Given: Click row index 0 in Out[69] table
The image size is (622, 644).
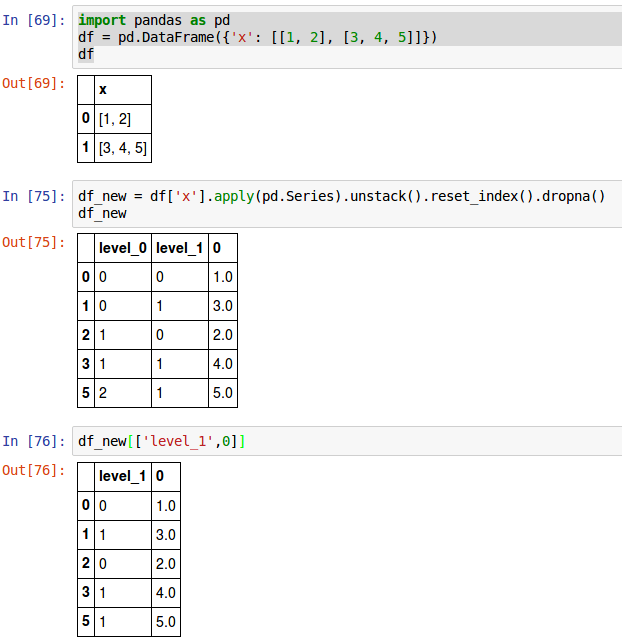Looking at the screenshot, I should [x=86, y=119].
